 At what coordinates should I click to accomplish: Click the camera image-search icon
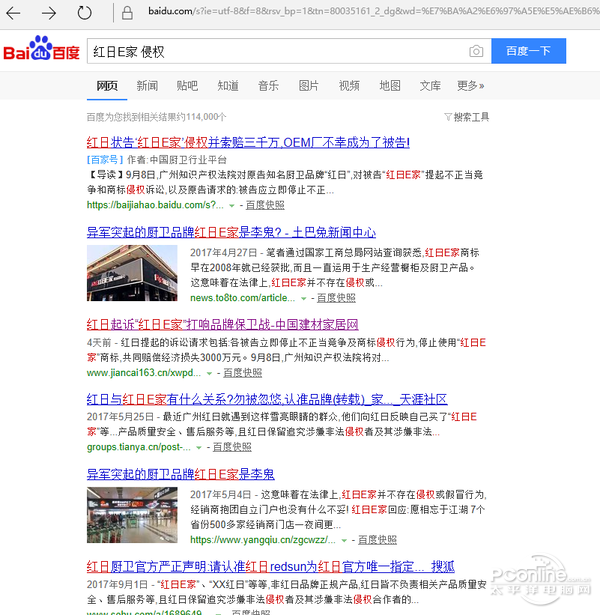(476, 51)
